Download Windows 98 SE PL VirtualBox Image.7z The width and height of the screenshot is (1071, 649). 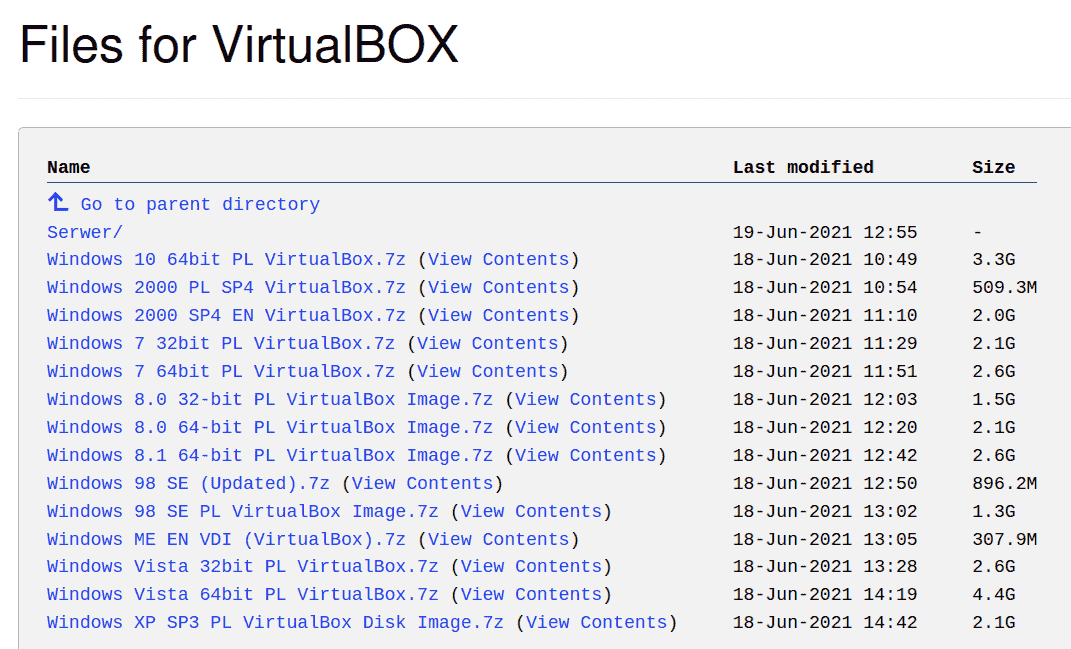tap(242, 512)
